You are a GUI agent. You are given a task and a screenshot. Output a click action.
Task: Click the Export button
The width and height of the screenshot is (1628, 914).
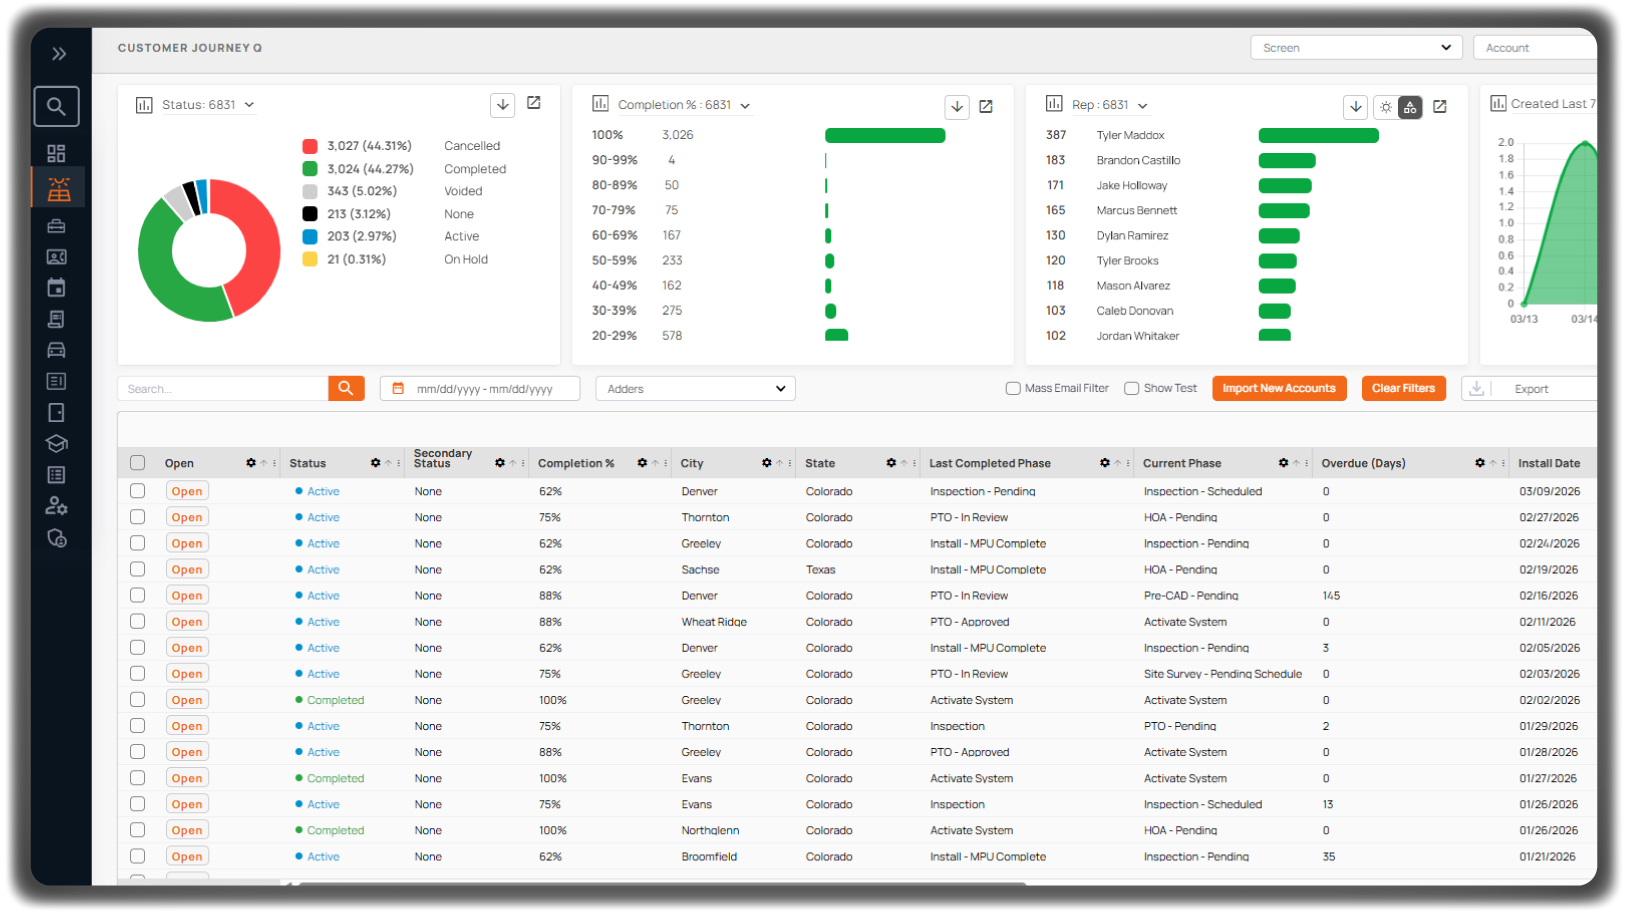coord(1531,389)
